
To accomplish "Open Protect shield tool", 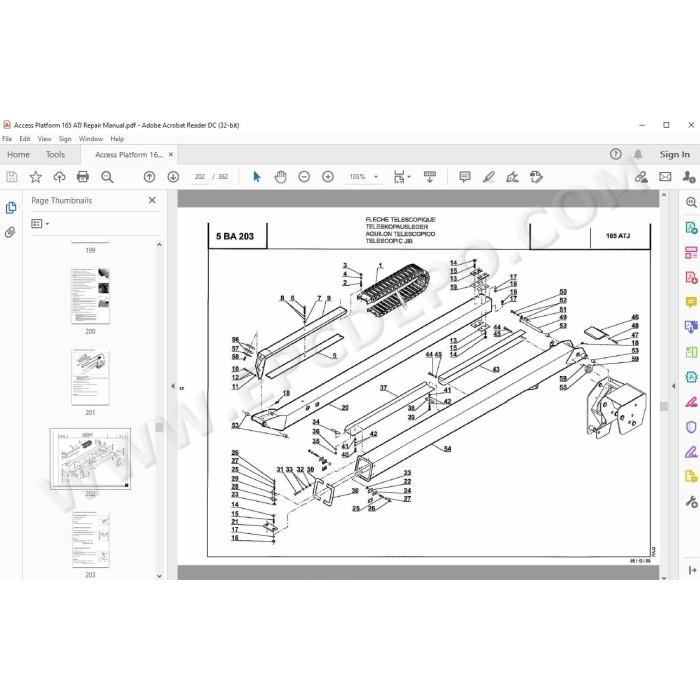I will (x=691, y=427).
